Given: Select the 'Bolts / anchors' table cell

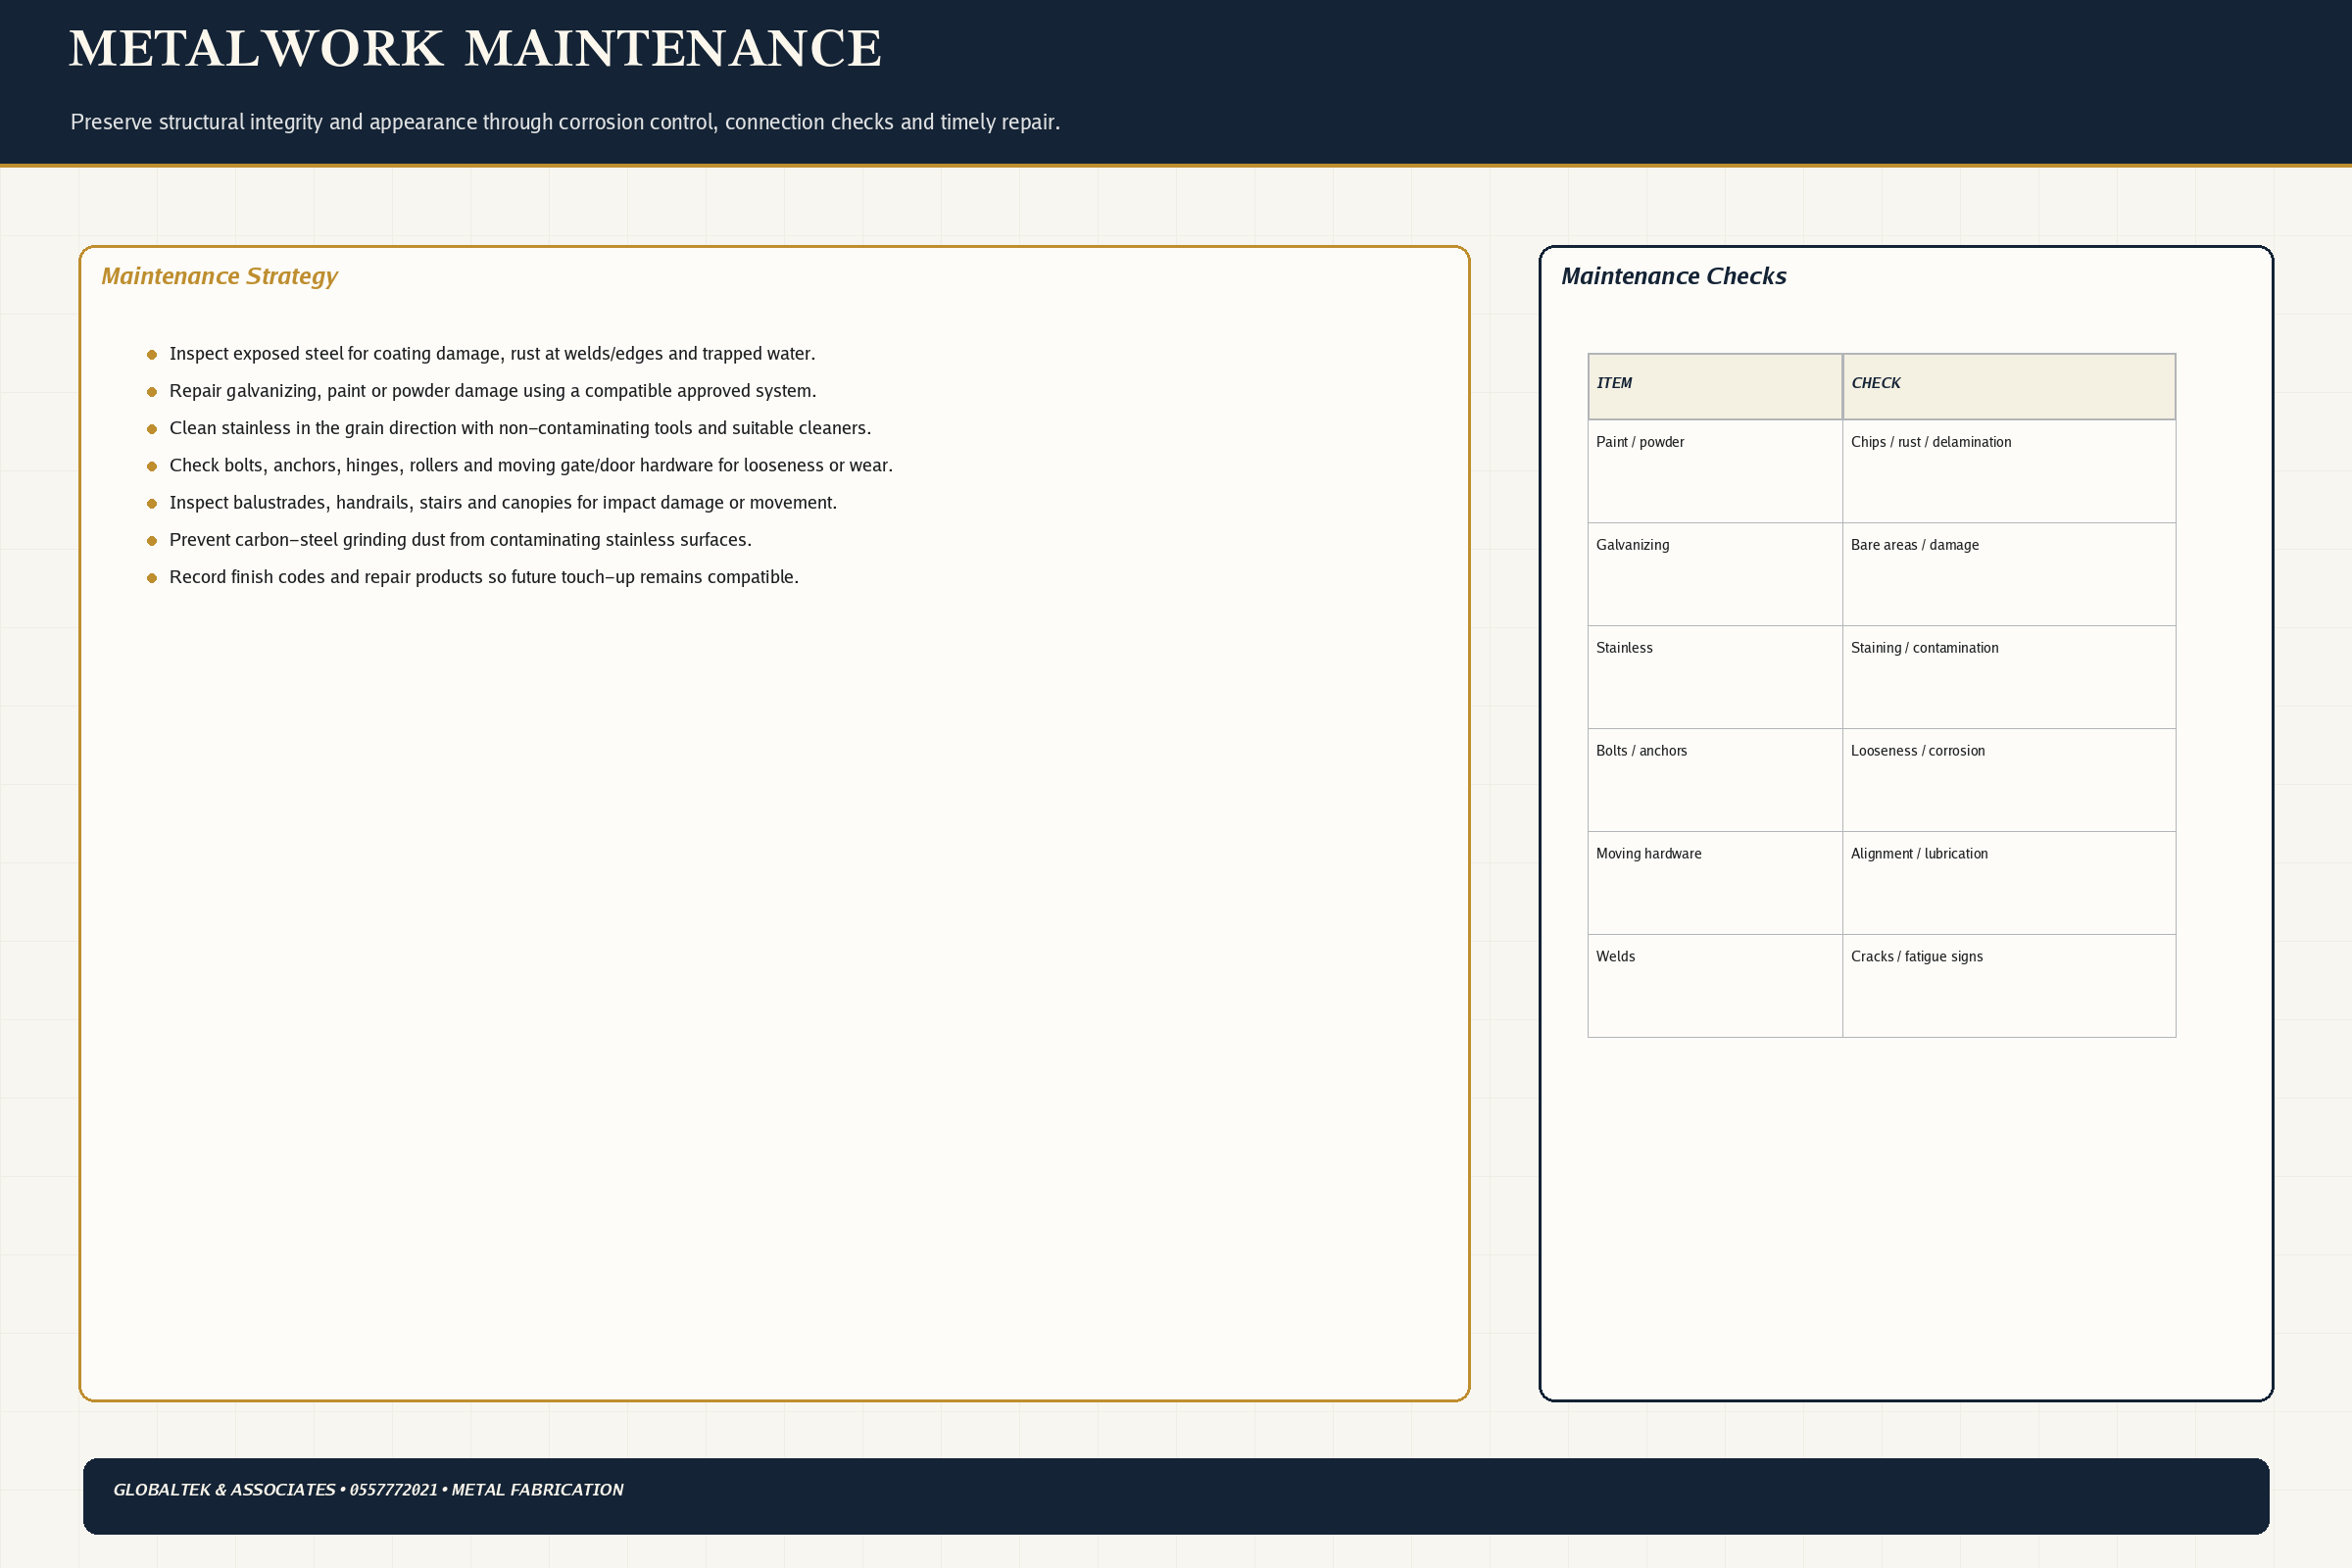Looking at the screenshot, I should (1715, 780).
